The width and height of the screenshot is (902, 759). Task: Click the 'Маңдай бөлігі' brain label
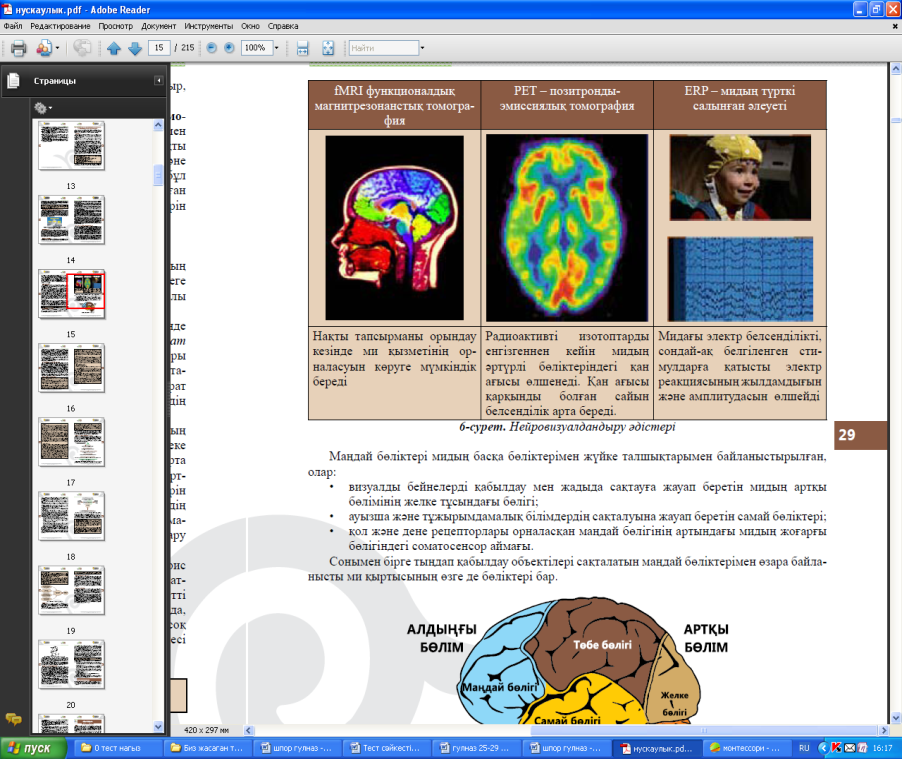[x=500, y=687]
